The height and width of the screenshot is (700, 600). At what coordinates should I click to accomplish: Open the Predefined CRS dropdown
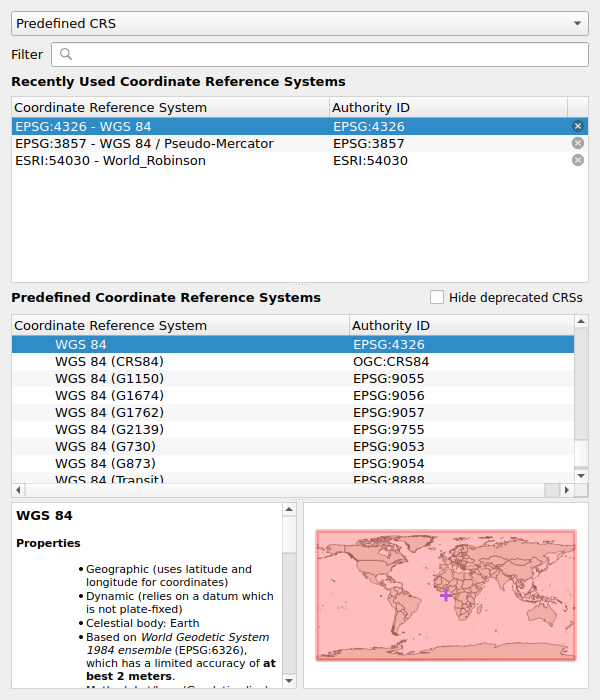[x=300, y=23]
